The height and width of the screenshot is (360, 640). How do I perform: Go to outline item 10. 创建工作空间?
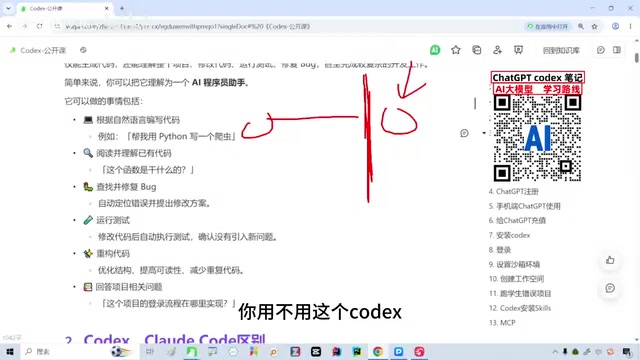pos(516,279)
